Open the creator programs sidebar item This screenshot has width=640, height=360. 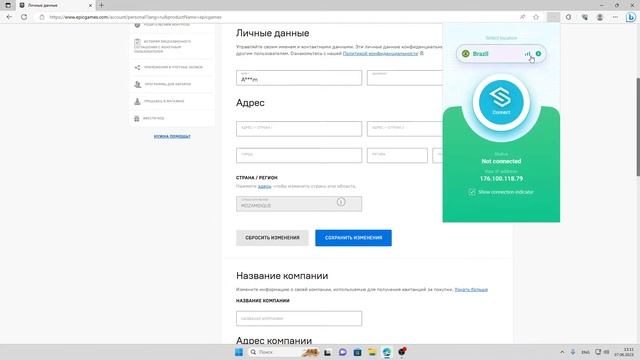click(x=172, y=84)
